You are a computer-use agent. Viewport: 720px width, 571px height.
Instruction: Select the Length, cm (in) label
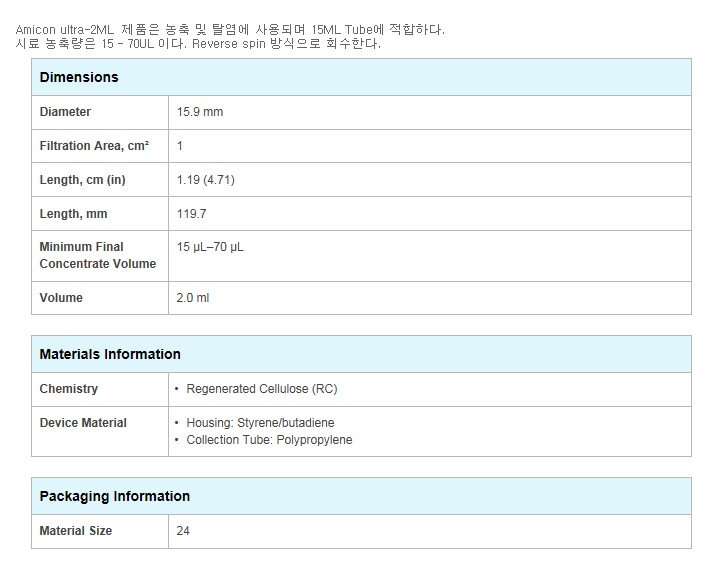coord(83,180)
